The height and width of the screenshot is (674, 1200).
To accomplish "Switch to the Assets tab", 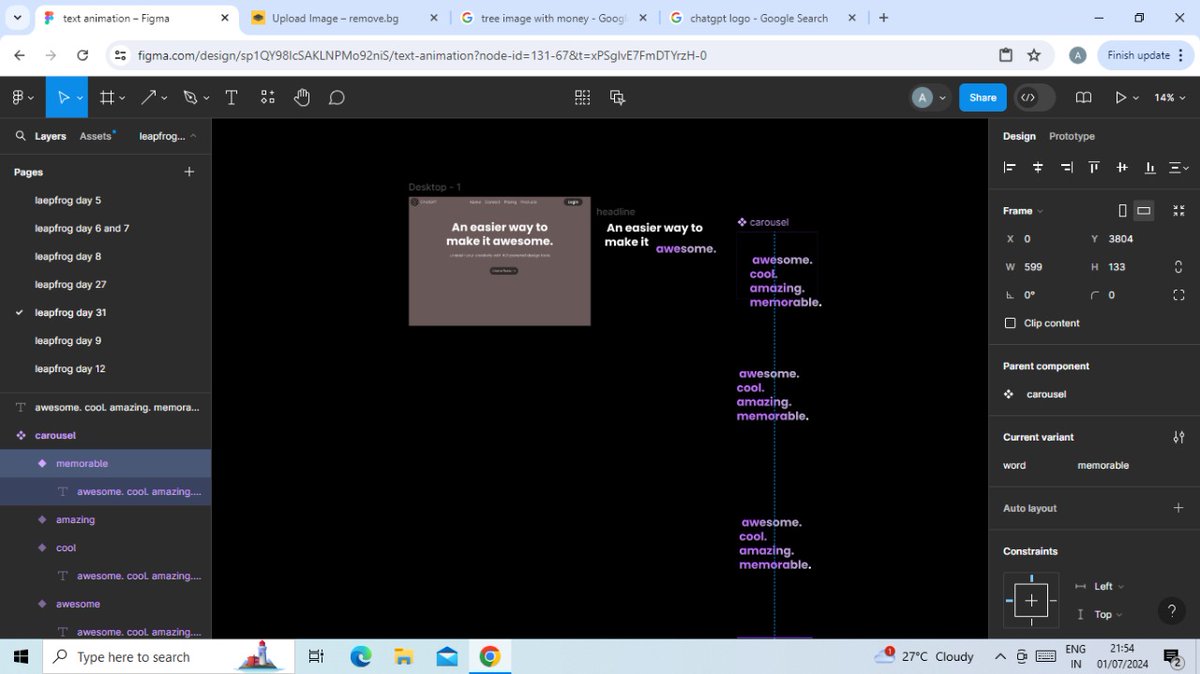I will click(x=97, y=136).
